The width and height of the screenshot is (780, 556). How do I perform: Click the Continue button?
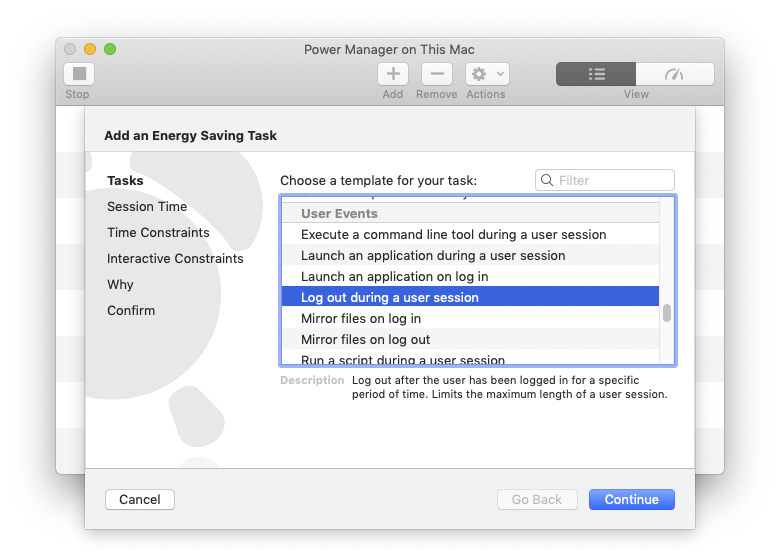coord(632,499)
